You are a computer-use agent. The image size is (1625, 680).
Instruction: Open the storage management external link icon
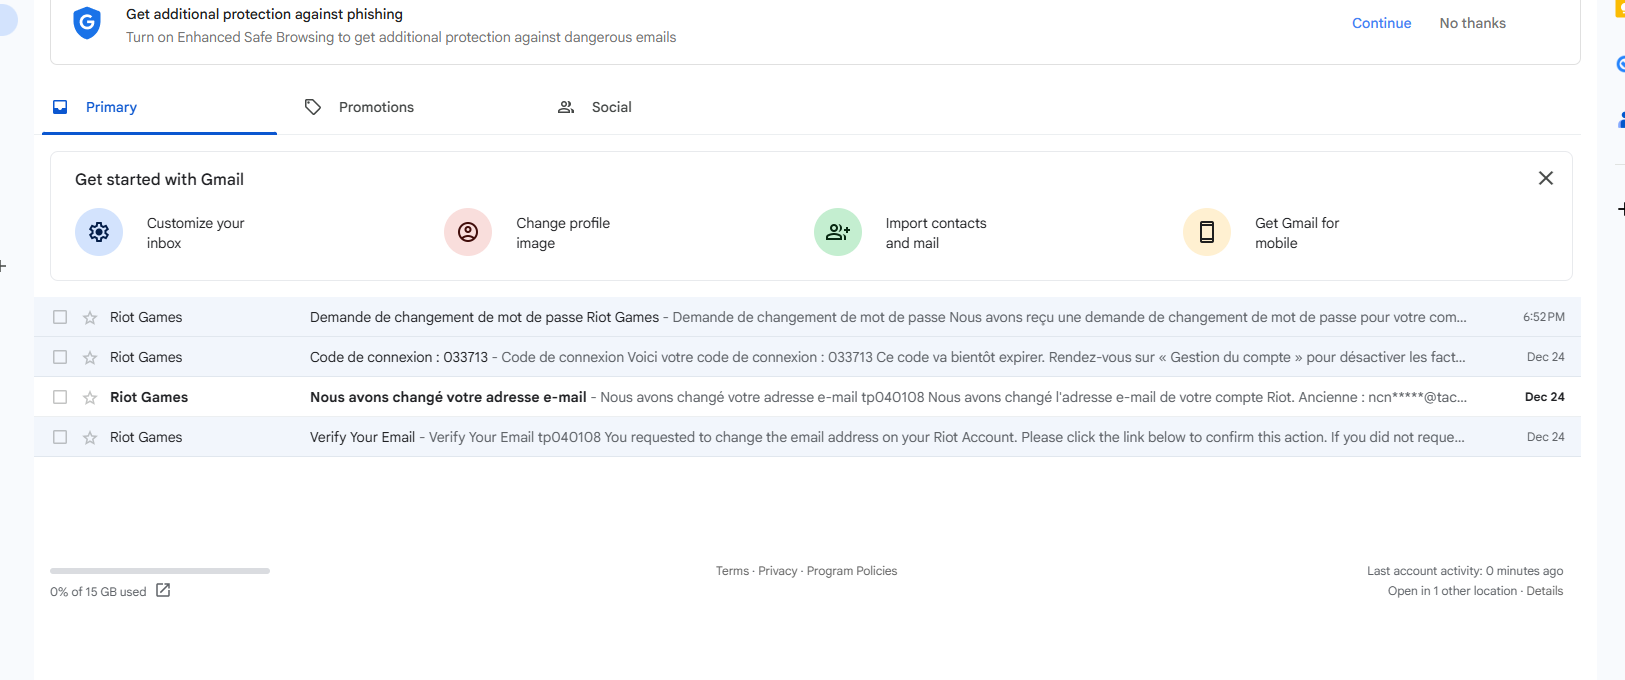(x=163, y=591)
